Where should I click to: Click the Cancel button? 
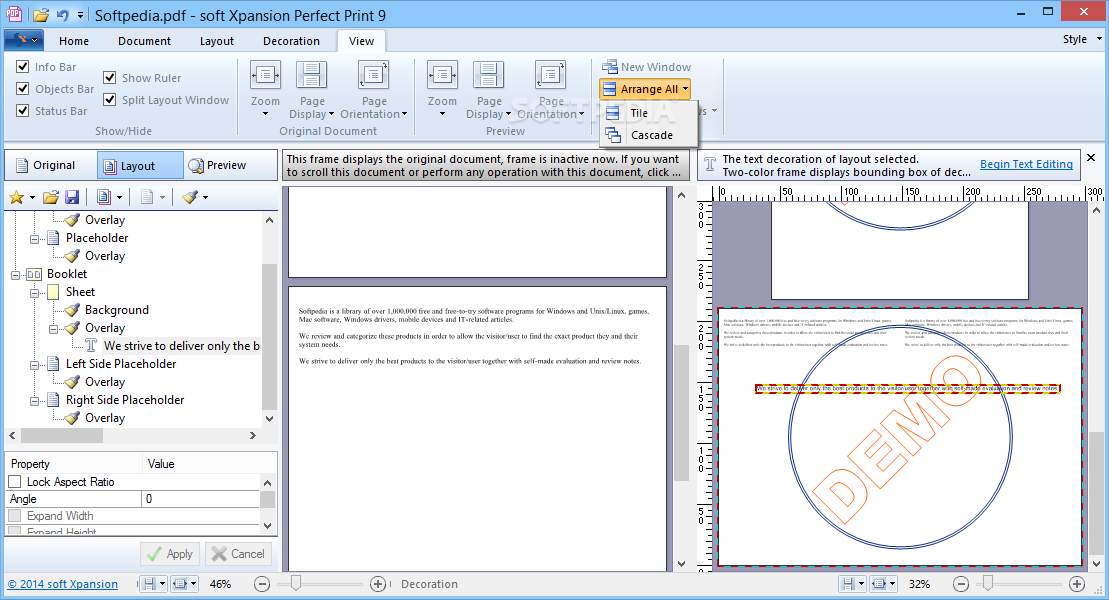238,554
